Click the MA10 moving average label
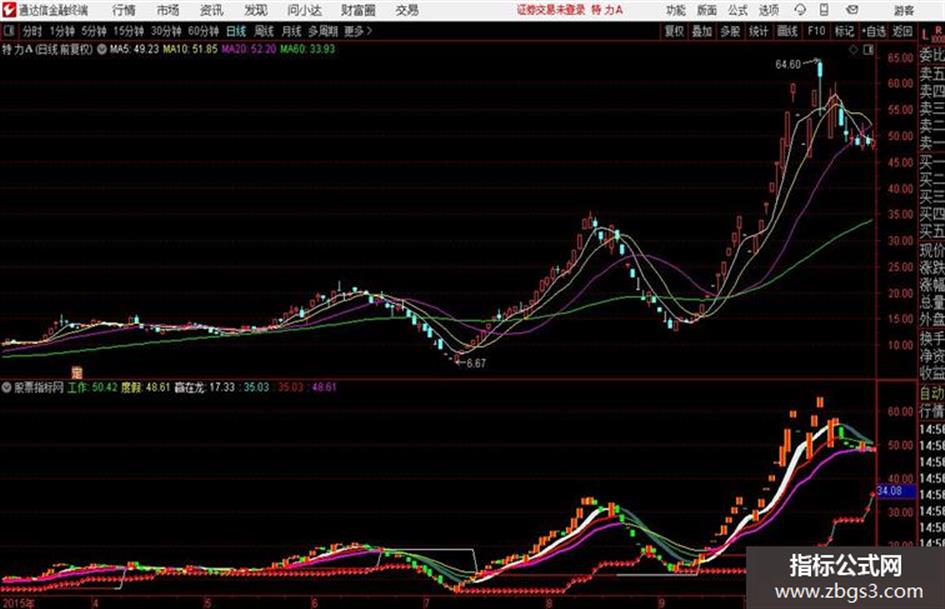The width and height of the screenshot is (945, 609). point(190,49)
